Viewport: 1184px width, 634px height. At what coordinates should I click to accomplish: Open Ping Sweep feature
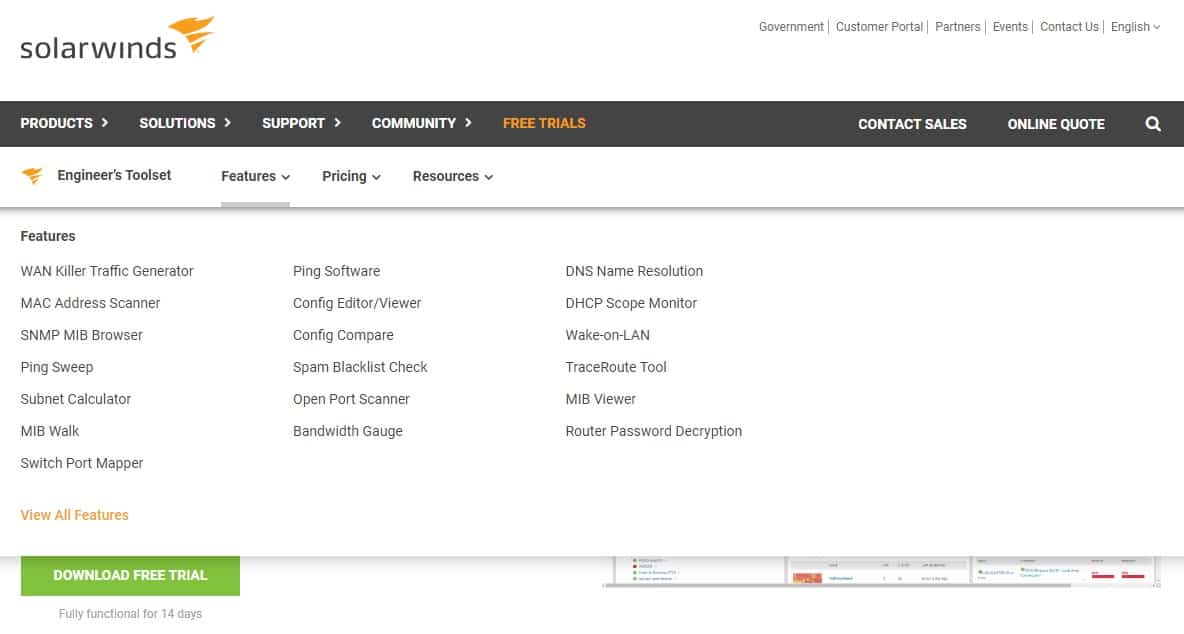(57, 368)
